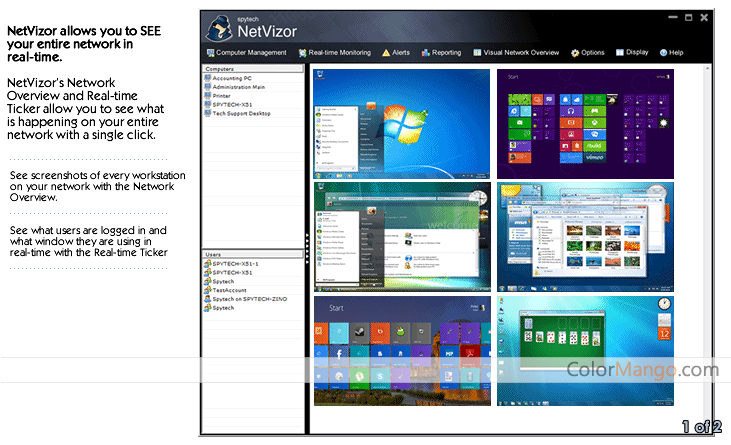Open the Windows 8 Start tiles thumbnail
The image size is (731, 445).
click(402, 351)
